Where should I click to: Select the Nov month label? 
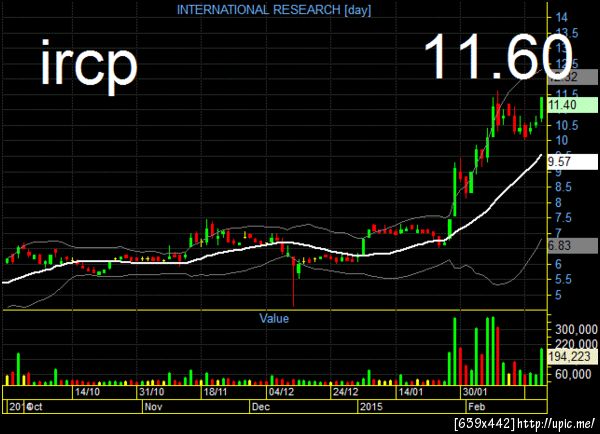click(x=153, y=406)
